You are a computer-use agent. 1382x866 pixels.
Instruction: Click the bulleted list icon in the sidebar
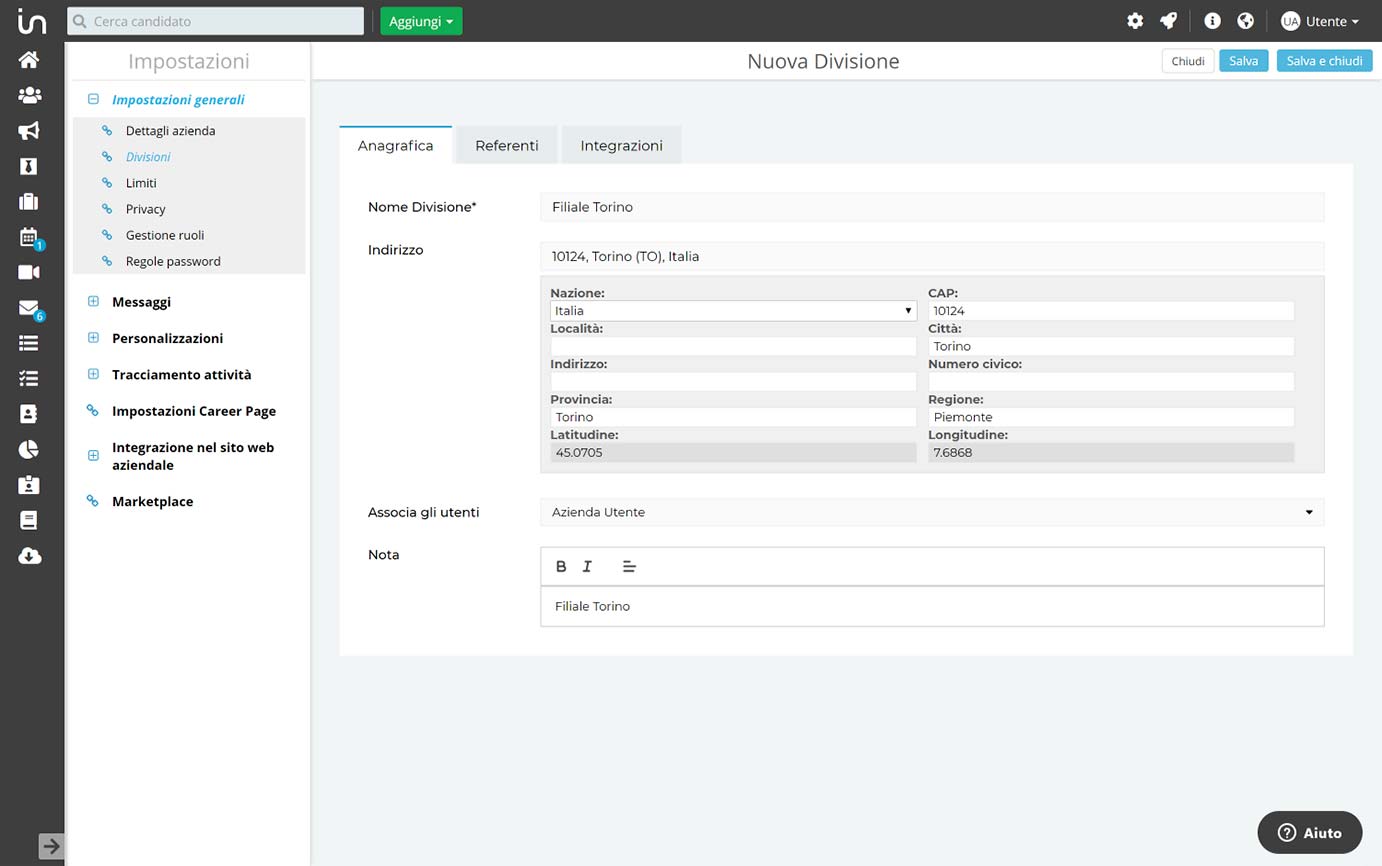29,343
